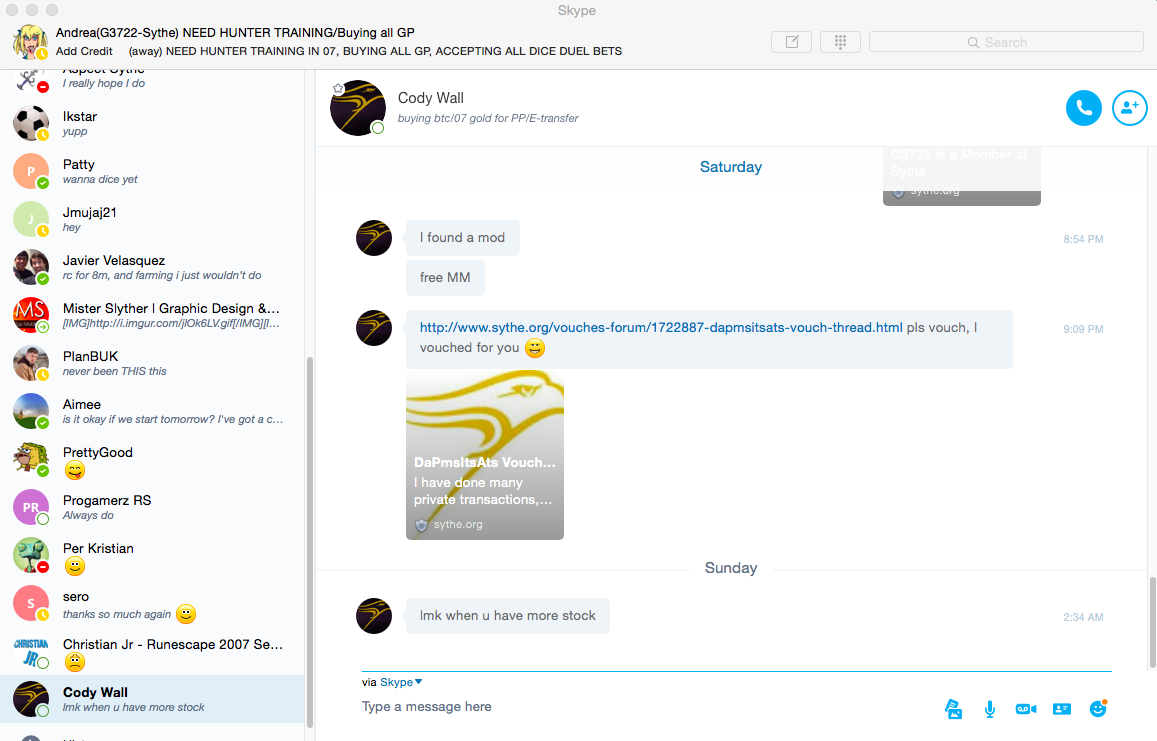Select the Ikstar conversation

(x=152, y=123)
